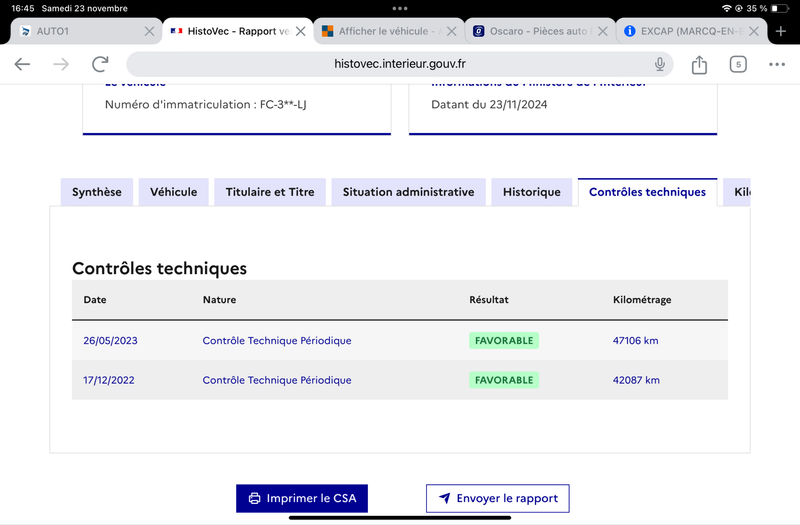Image resolution: width=800 pixels, height=525 pixels.
Task: Show the open tabs counter
Action: point(738,64)
